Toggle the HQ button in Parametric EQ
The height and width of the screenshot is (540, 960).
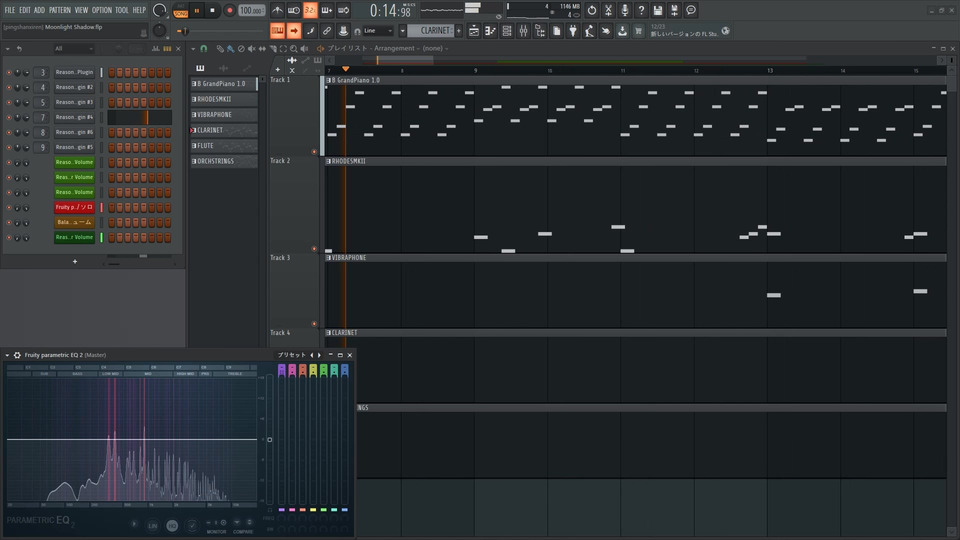172,526
